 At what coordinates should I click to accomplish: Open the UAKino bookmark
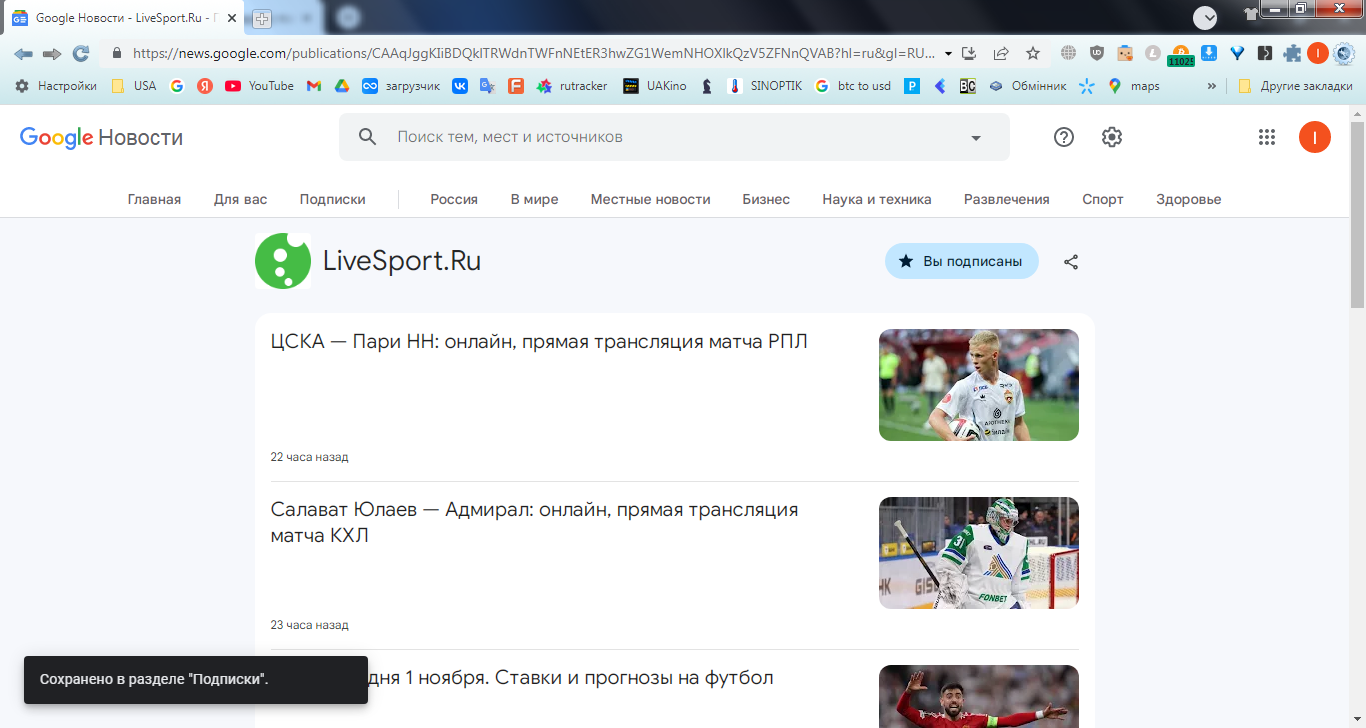pyautogui.click(x=655, y=86)
